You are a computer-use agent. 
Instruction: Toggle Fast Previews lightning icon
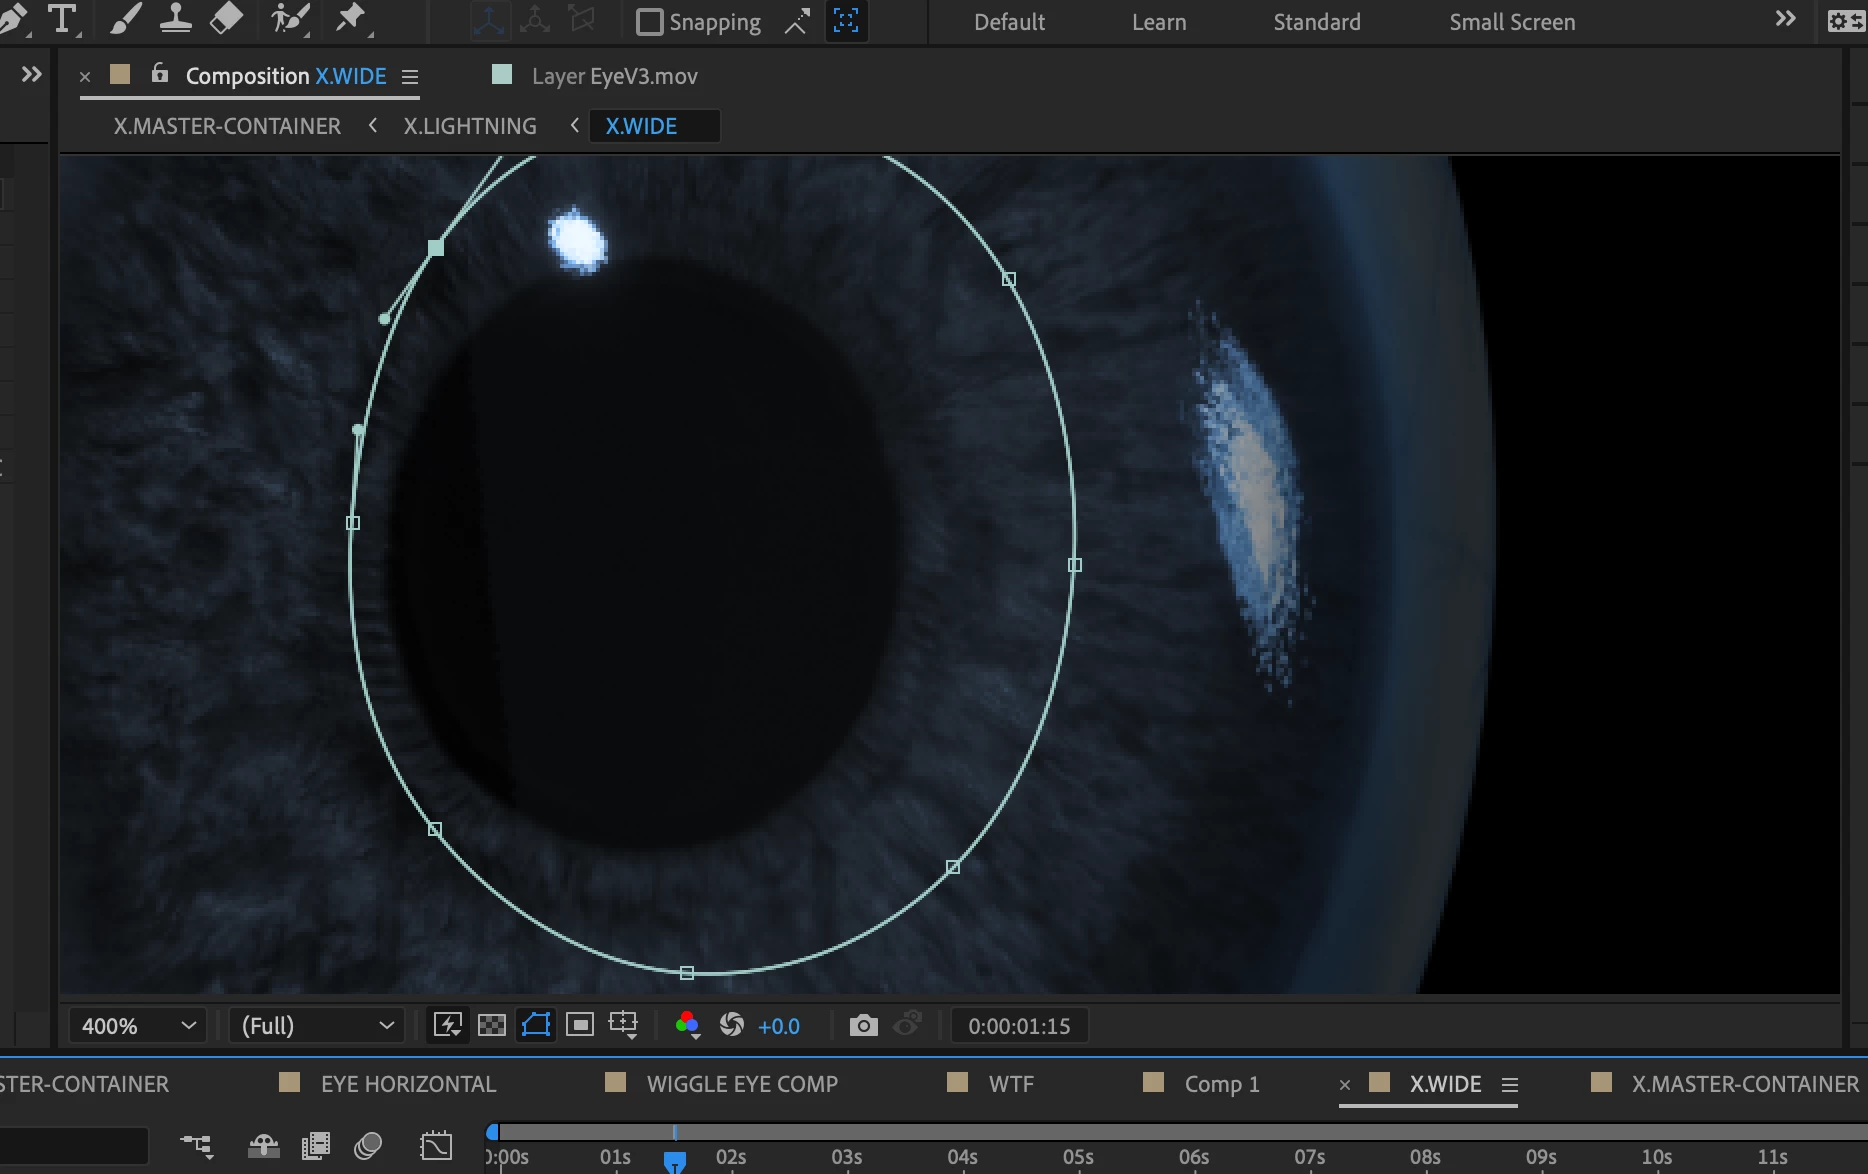(x=448, y=1025)
